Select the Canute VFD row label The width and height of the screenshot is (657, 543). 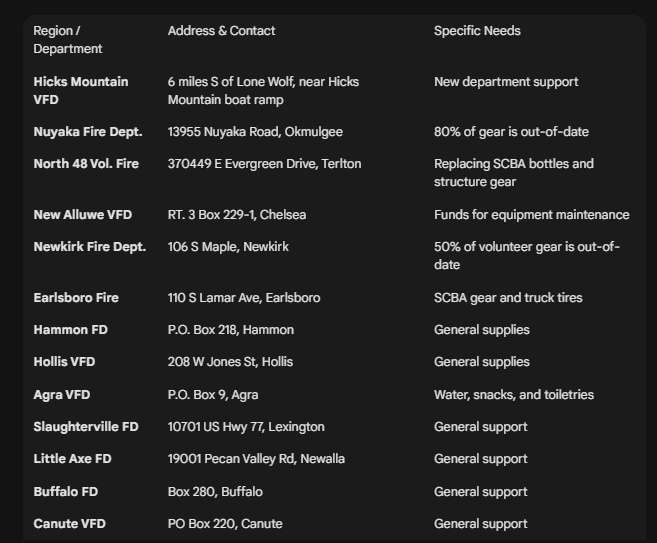point(69,524)
